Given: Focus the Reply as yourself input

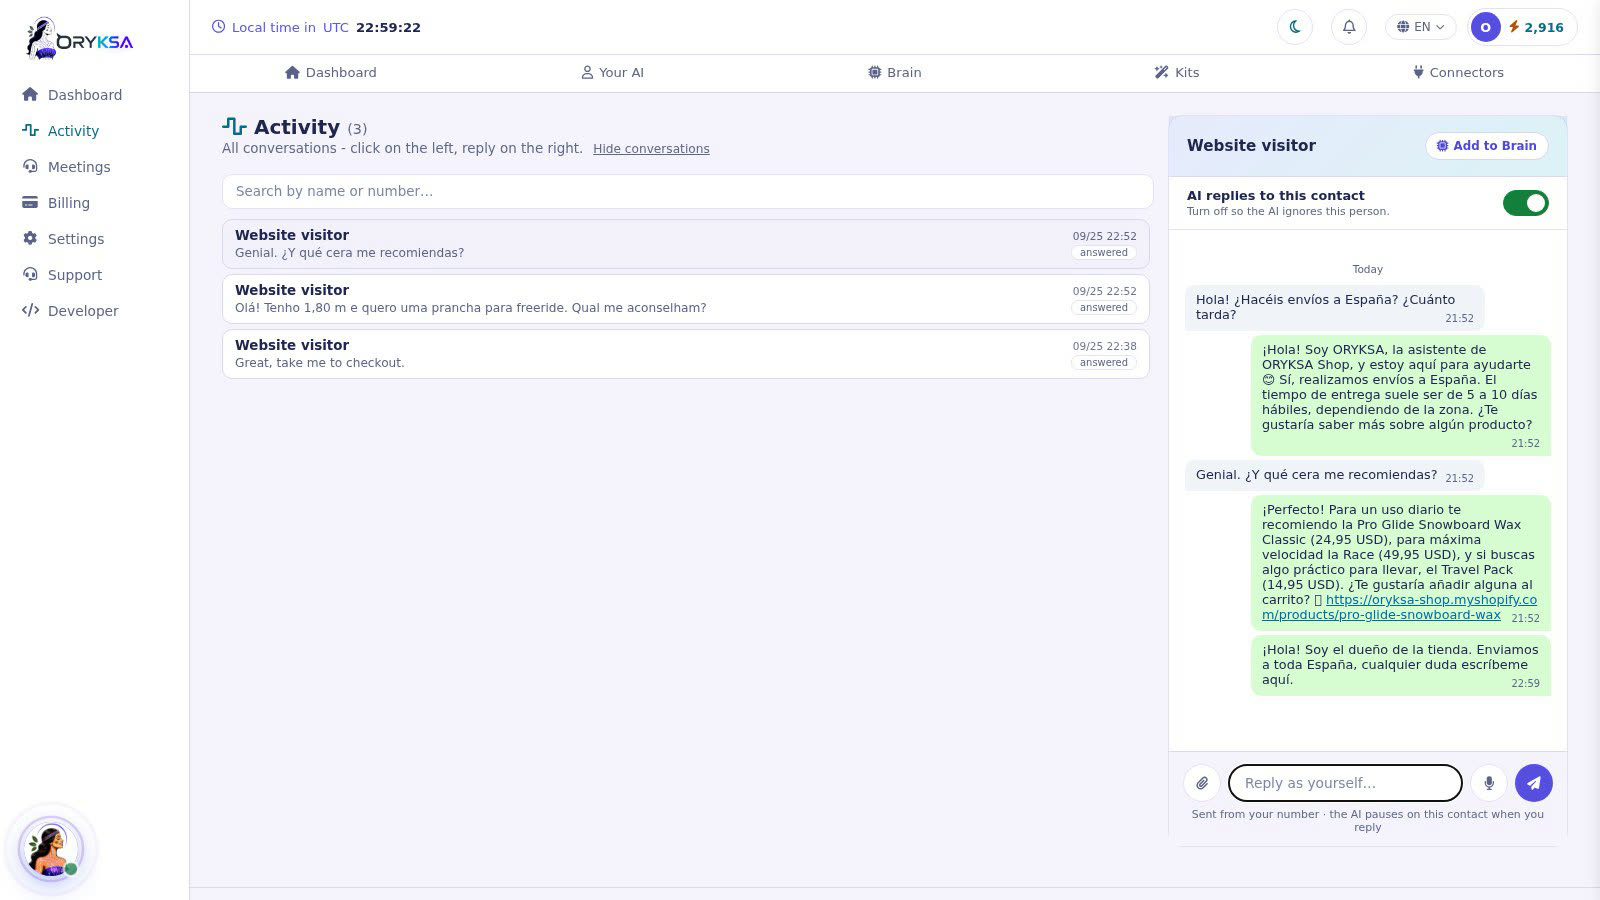Looking at the screenshot, I should click(x=1345, y=783).
